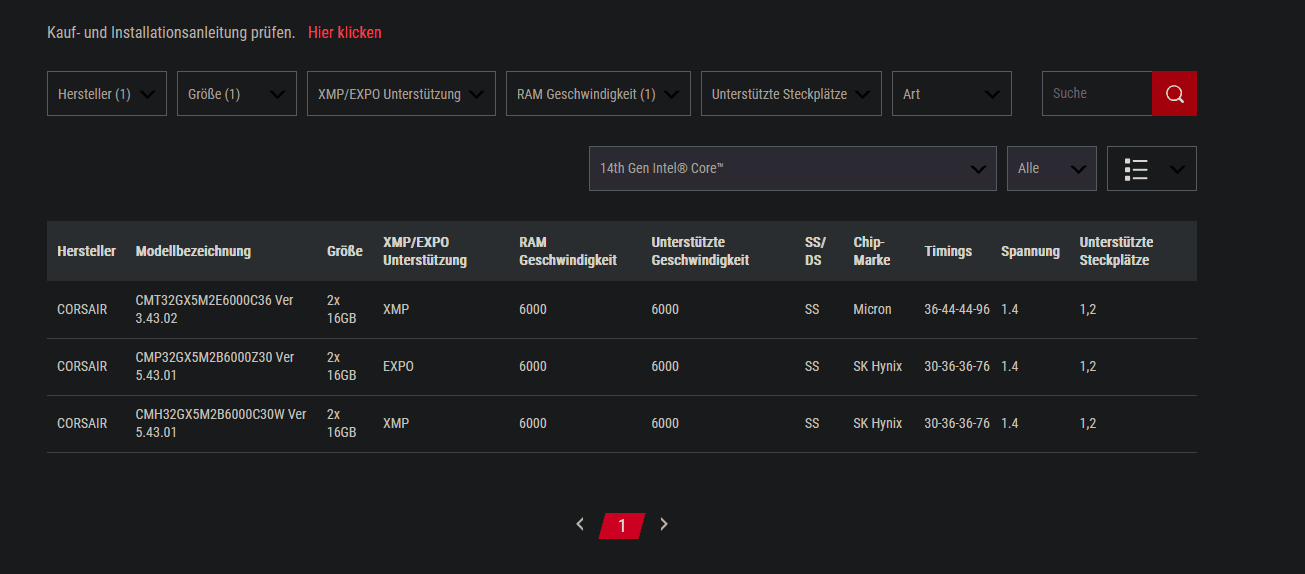Click EXPO cell in CMP32GX5M2B6000Z30 row
The width and height of the screenshot is (1305, 574).
[x=398, y=367]
